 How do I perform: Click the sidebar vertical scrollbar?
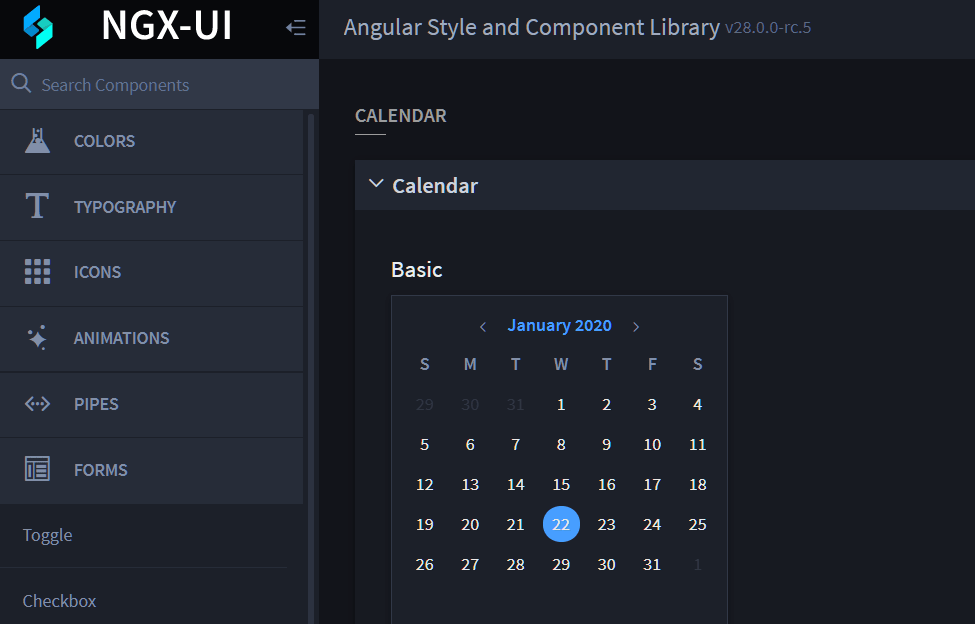pos(311,360)
